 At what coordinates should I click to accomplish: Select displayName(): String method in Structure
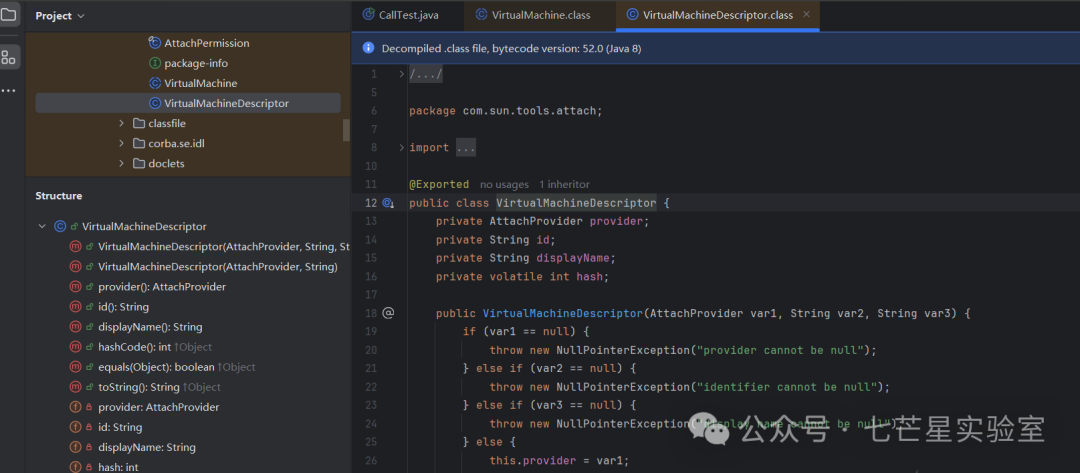click(150, 326)
